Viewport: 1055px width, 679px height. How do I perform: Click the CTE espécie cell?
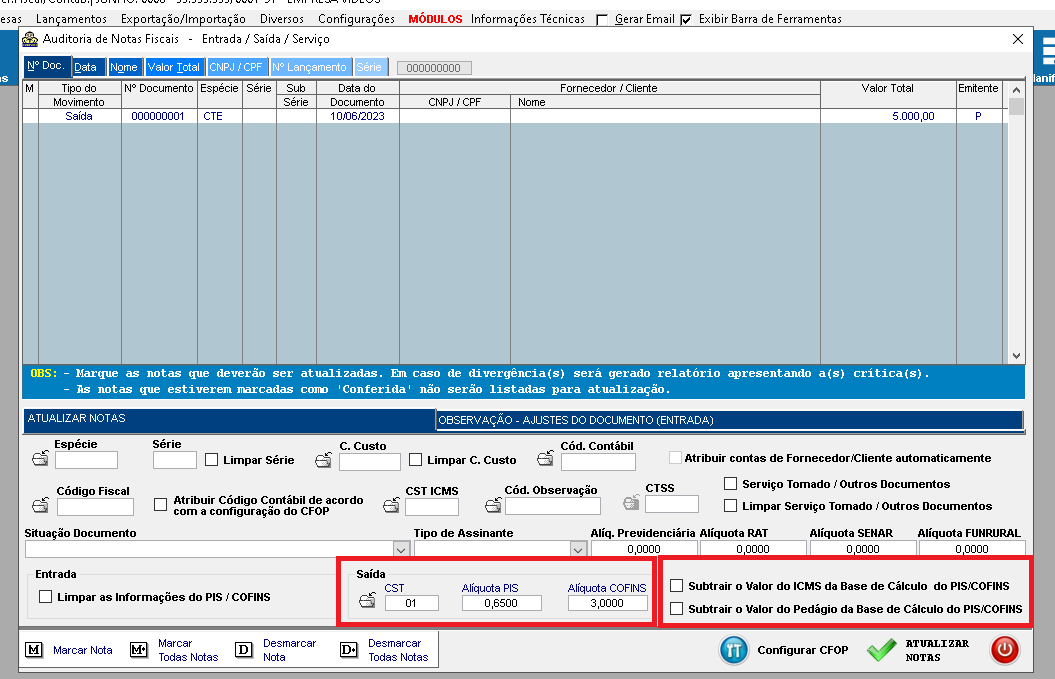pos(219,116)
